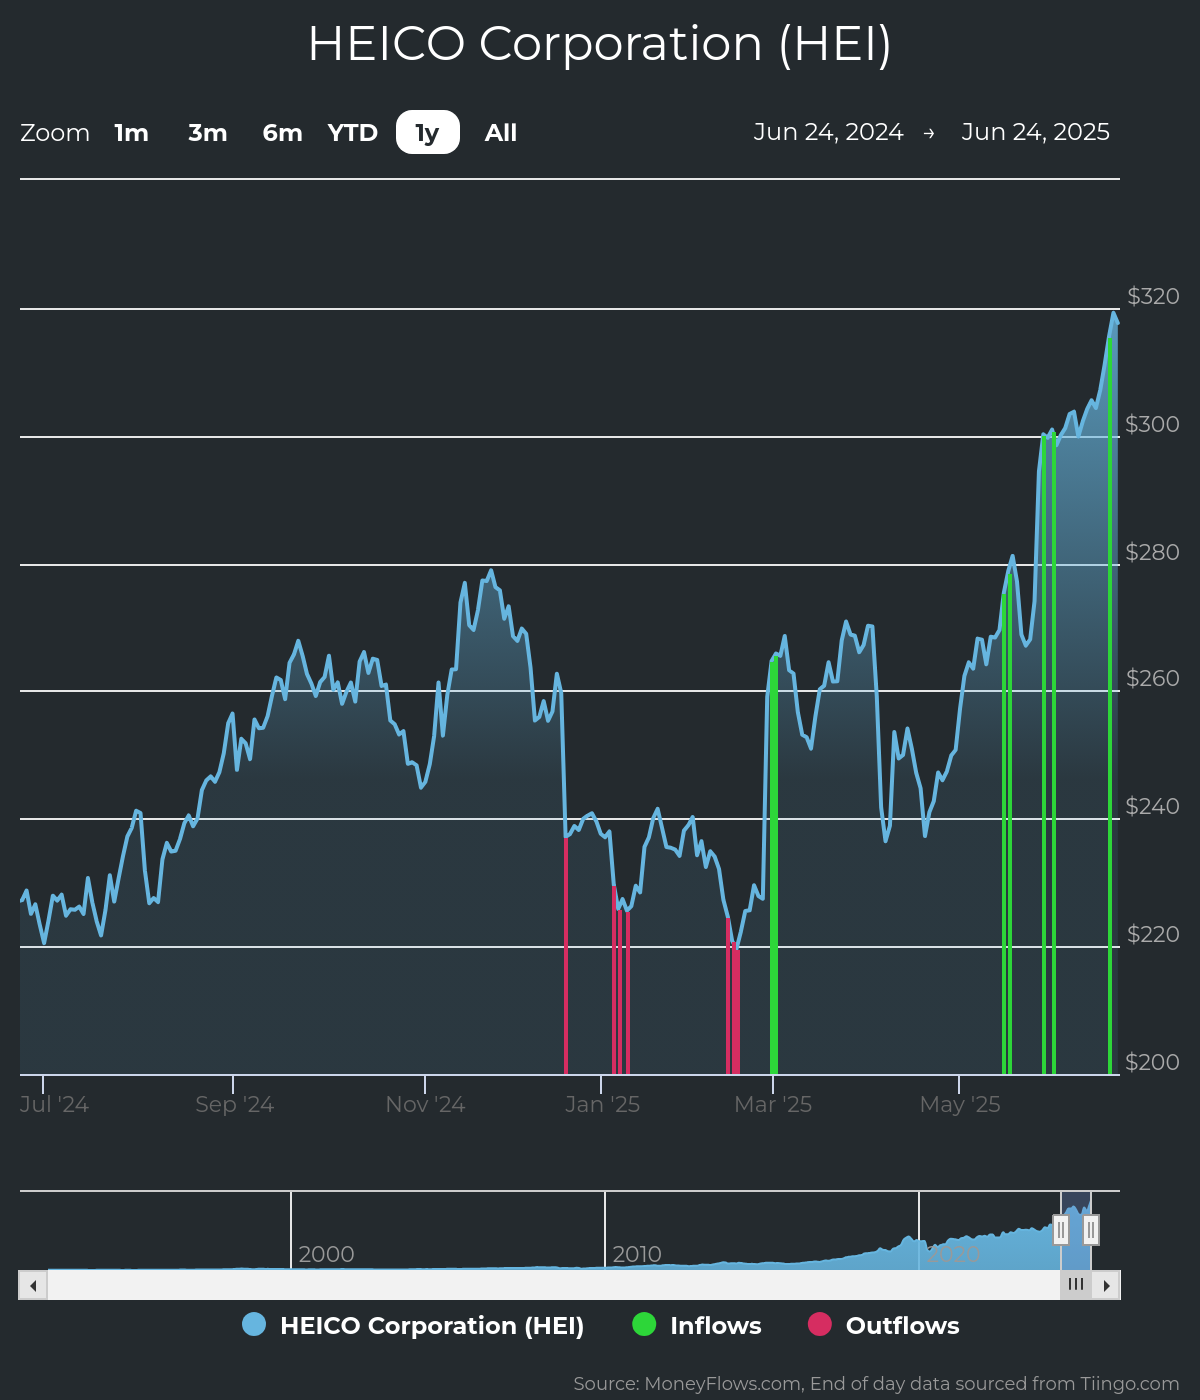Click the Jan '25 axis label

602,1104
